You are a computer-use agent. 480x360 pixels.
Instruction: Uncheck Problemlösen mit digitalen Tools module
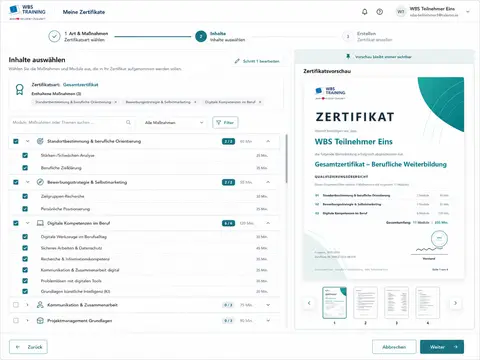25,281
